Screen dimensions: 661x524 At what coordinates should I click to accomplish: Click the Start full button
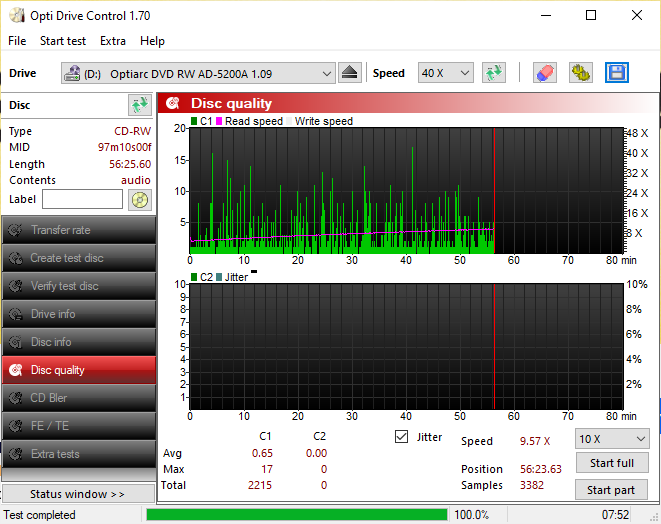pyautogui.click(x=611, y=463)
